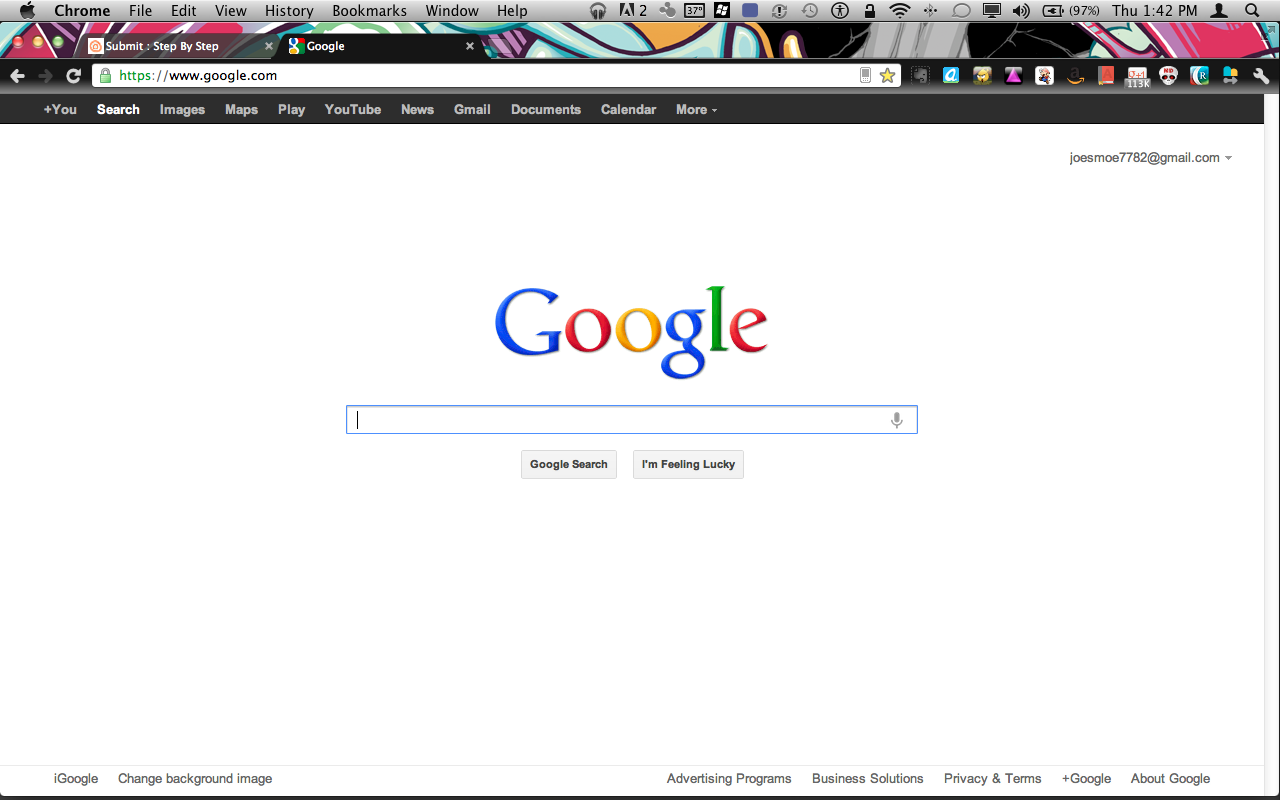Click the headphones menu bar icon
This screenshot has height=800, width=1280.
[598, 11]
